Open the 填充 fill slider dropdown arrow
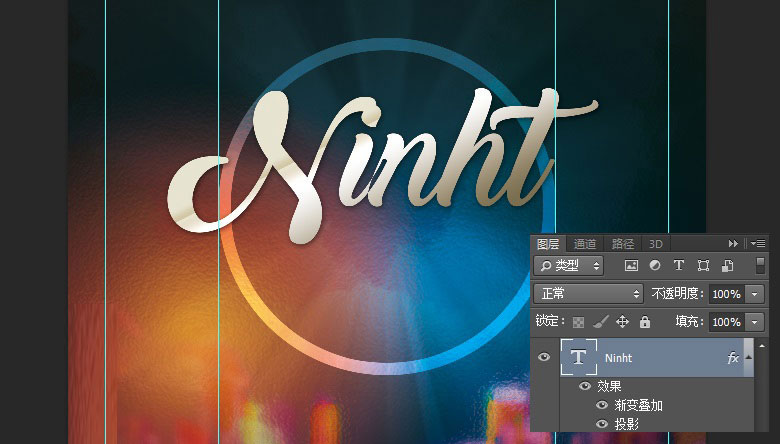 point(754,322)
